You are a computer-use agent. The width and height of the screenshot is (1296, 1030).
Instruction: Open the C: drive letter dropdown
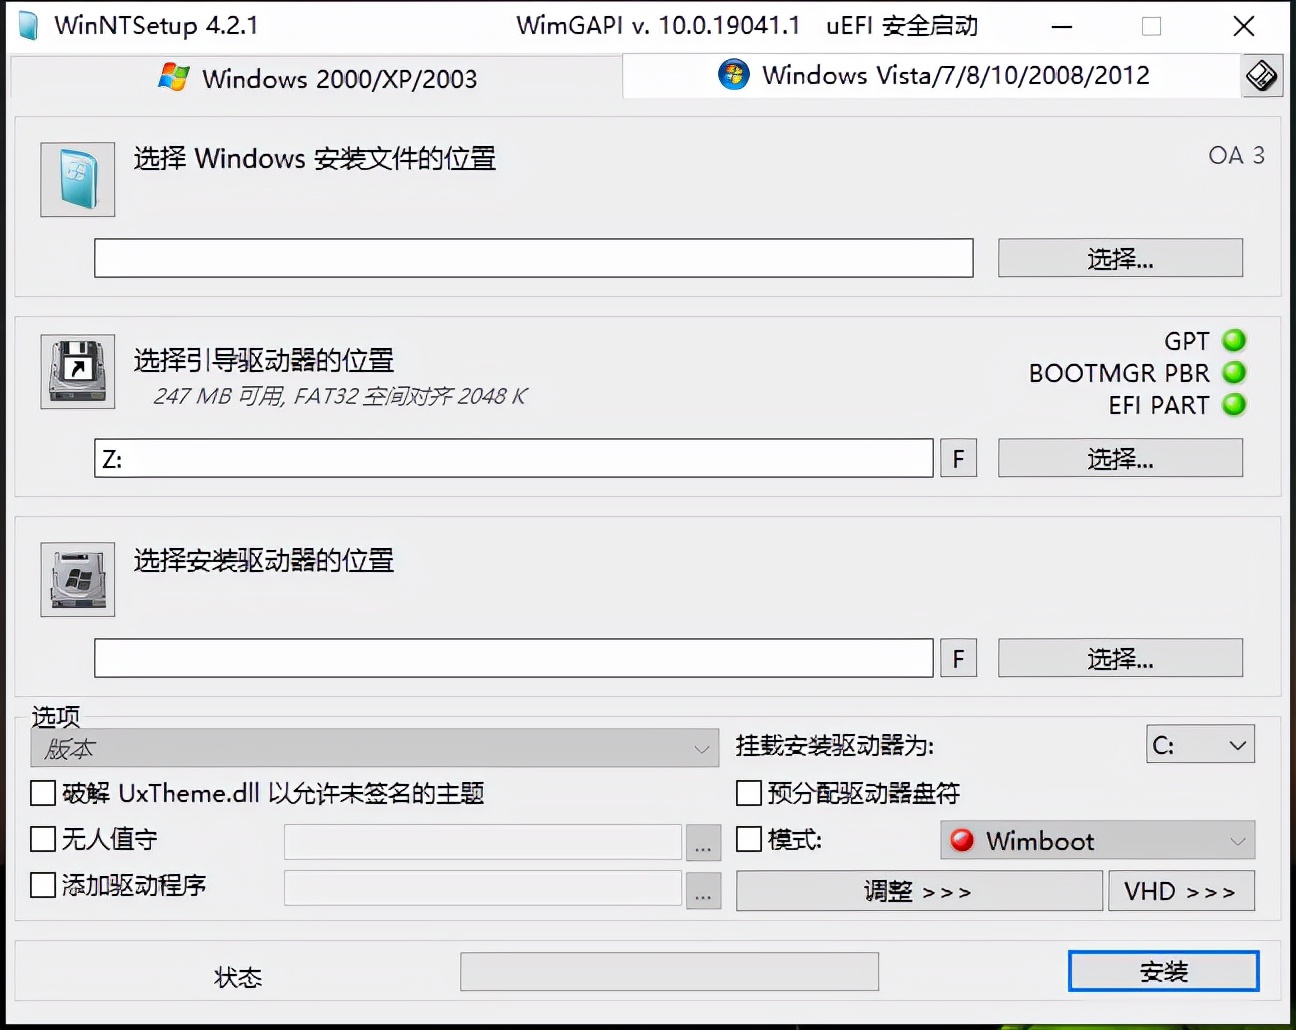[x=1200, y=744]
